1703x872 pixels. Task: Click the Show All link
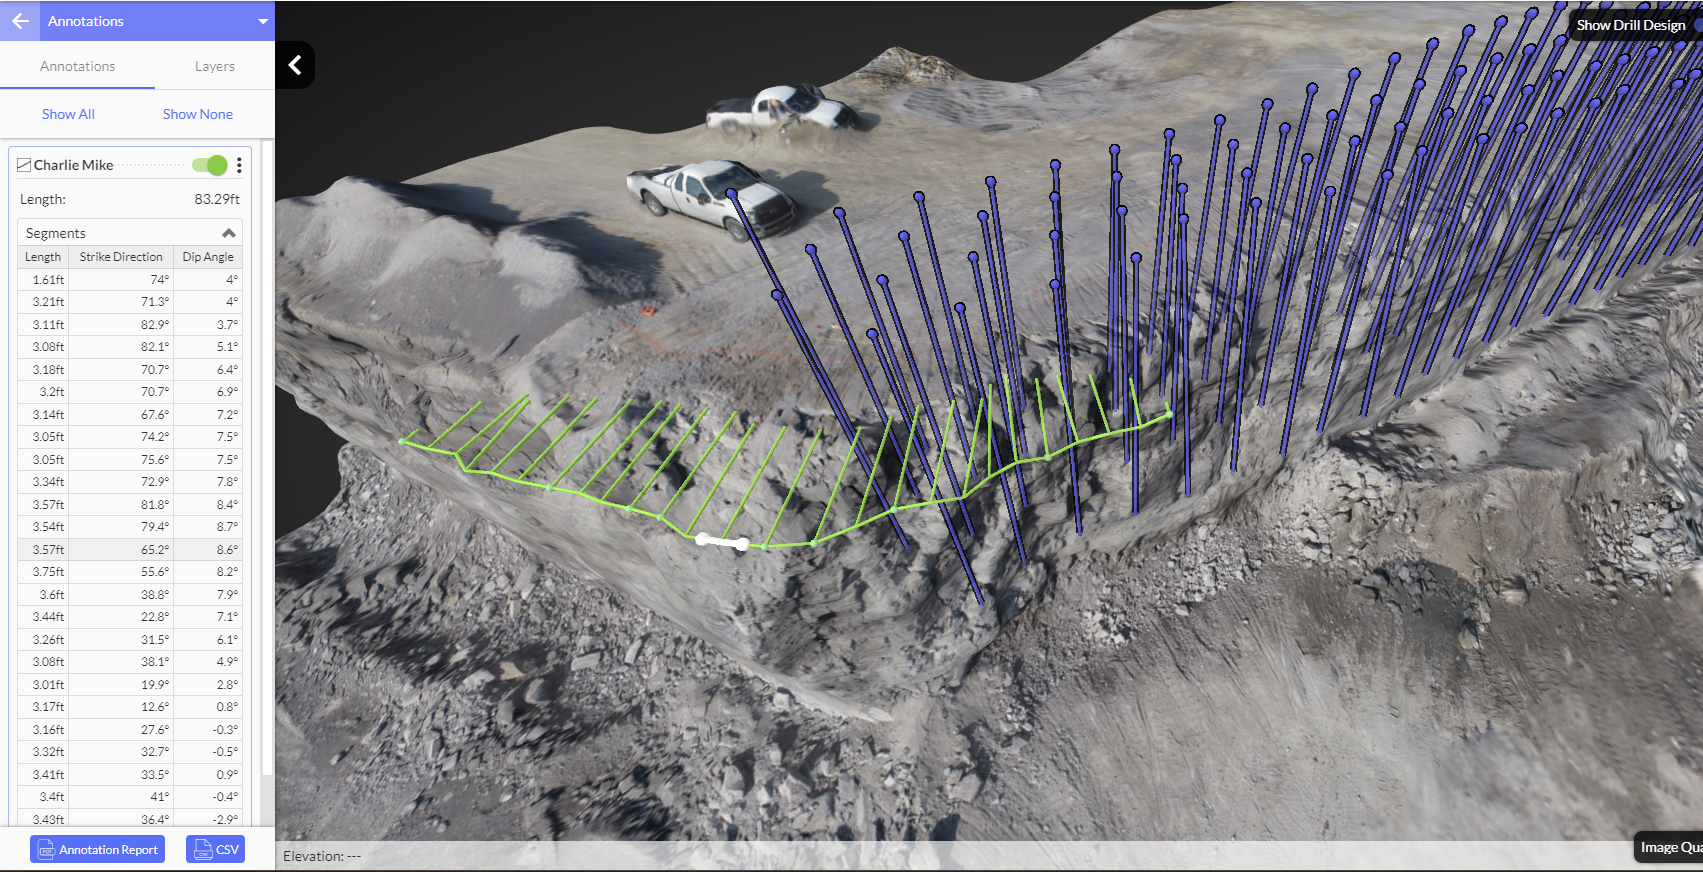(x=68, y=114)
